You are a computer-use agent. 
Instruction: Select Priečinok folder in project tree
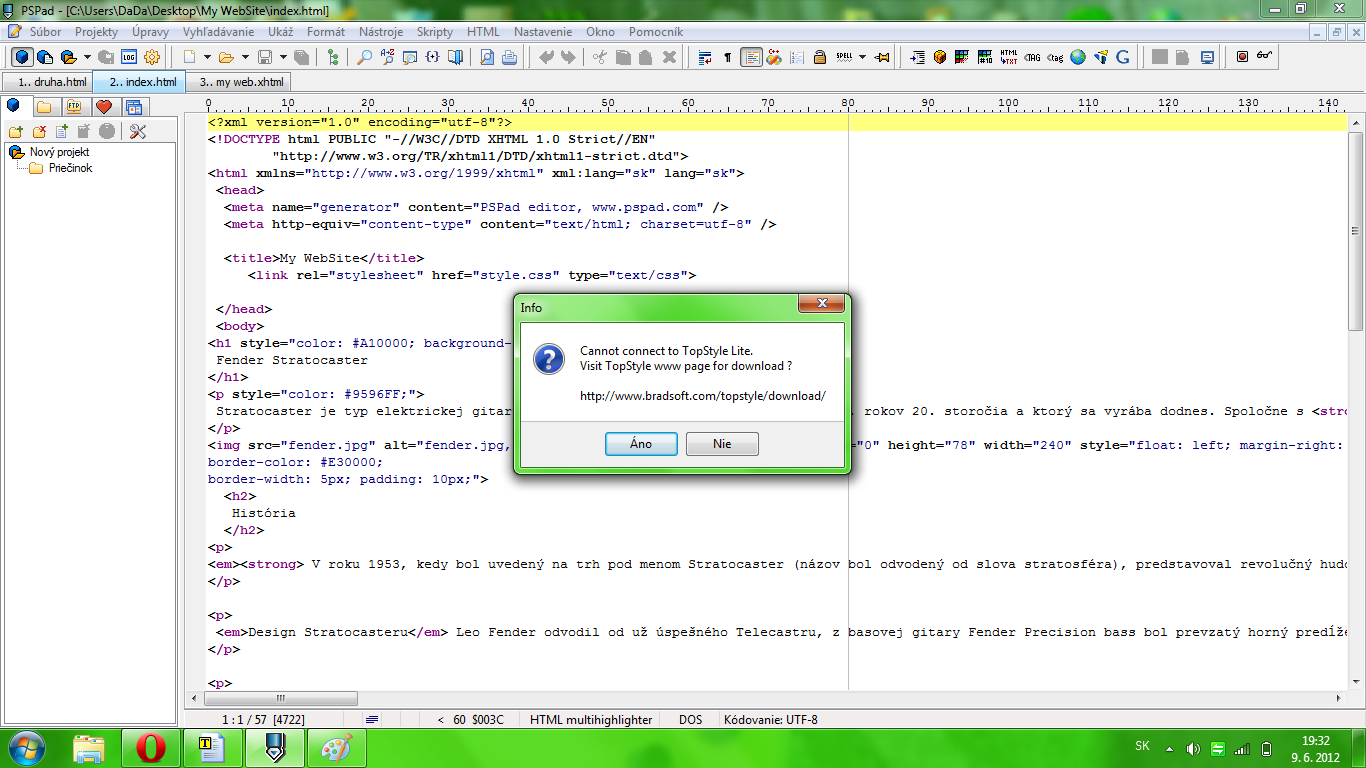point(70,168)
